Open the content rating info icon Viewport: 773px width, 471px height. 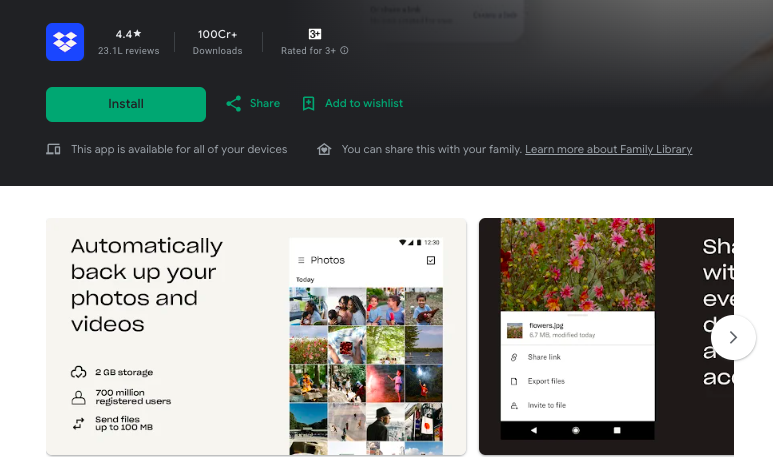pyautogui.click(x=344, y=50)
